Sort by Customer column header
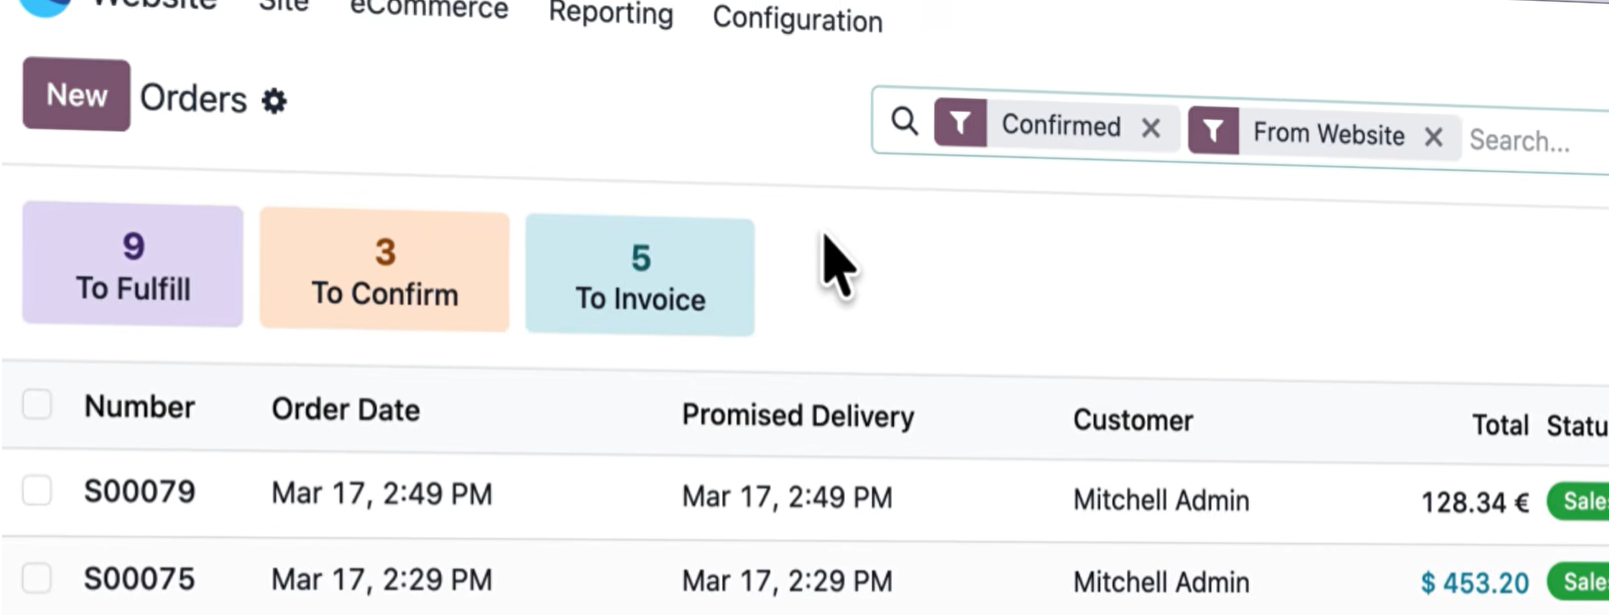Viewport: 1609px width, 615px height. point(1133,420)
